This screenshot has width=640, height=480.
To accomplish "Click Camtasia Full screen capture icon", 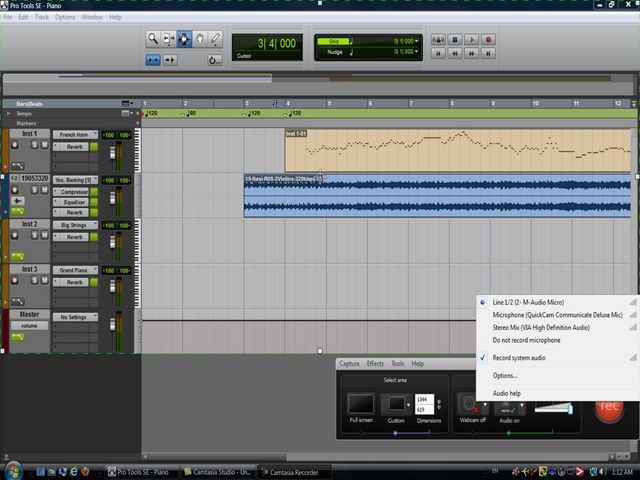I will click(361, 404).
